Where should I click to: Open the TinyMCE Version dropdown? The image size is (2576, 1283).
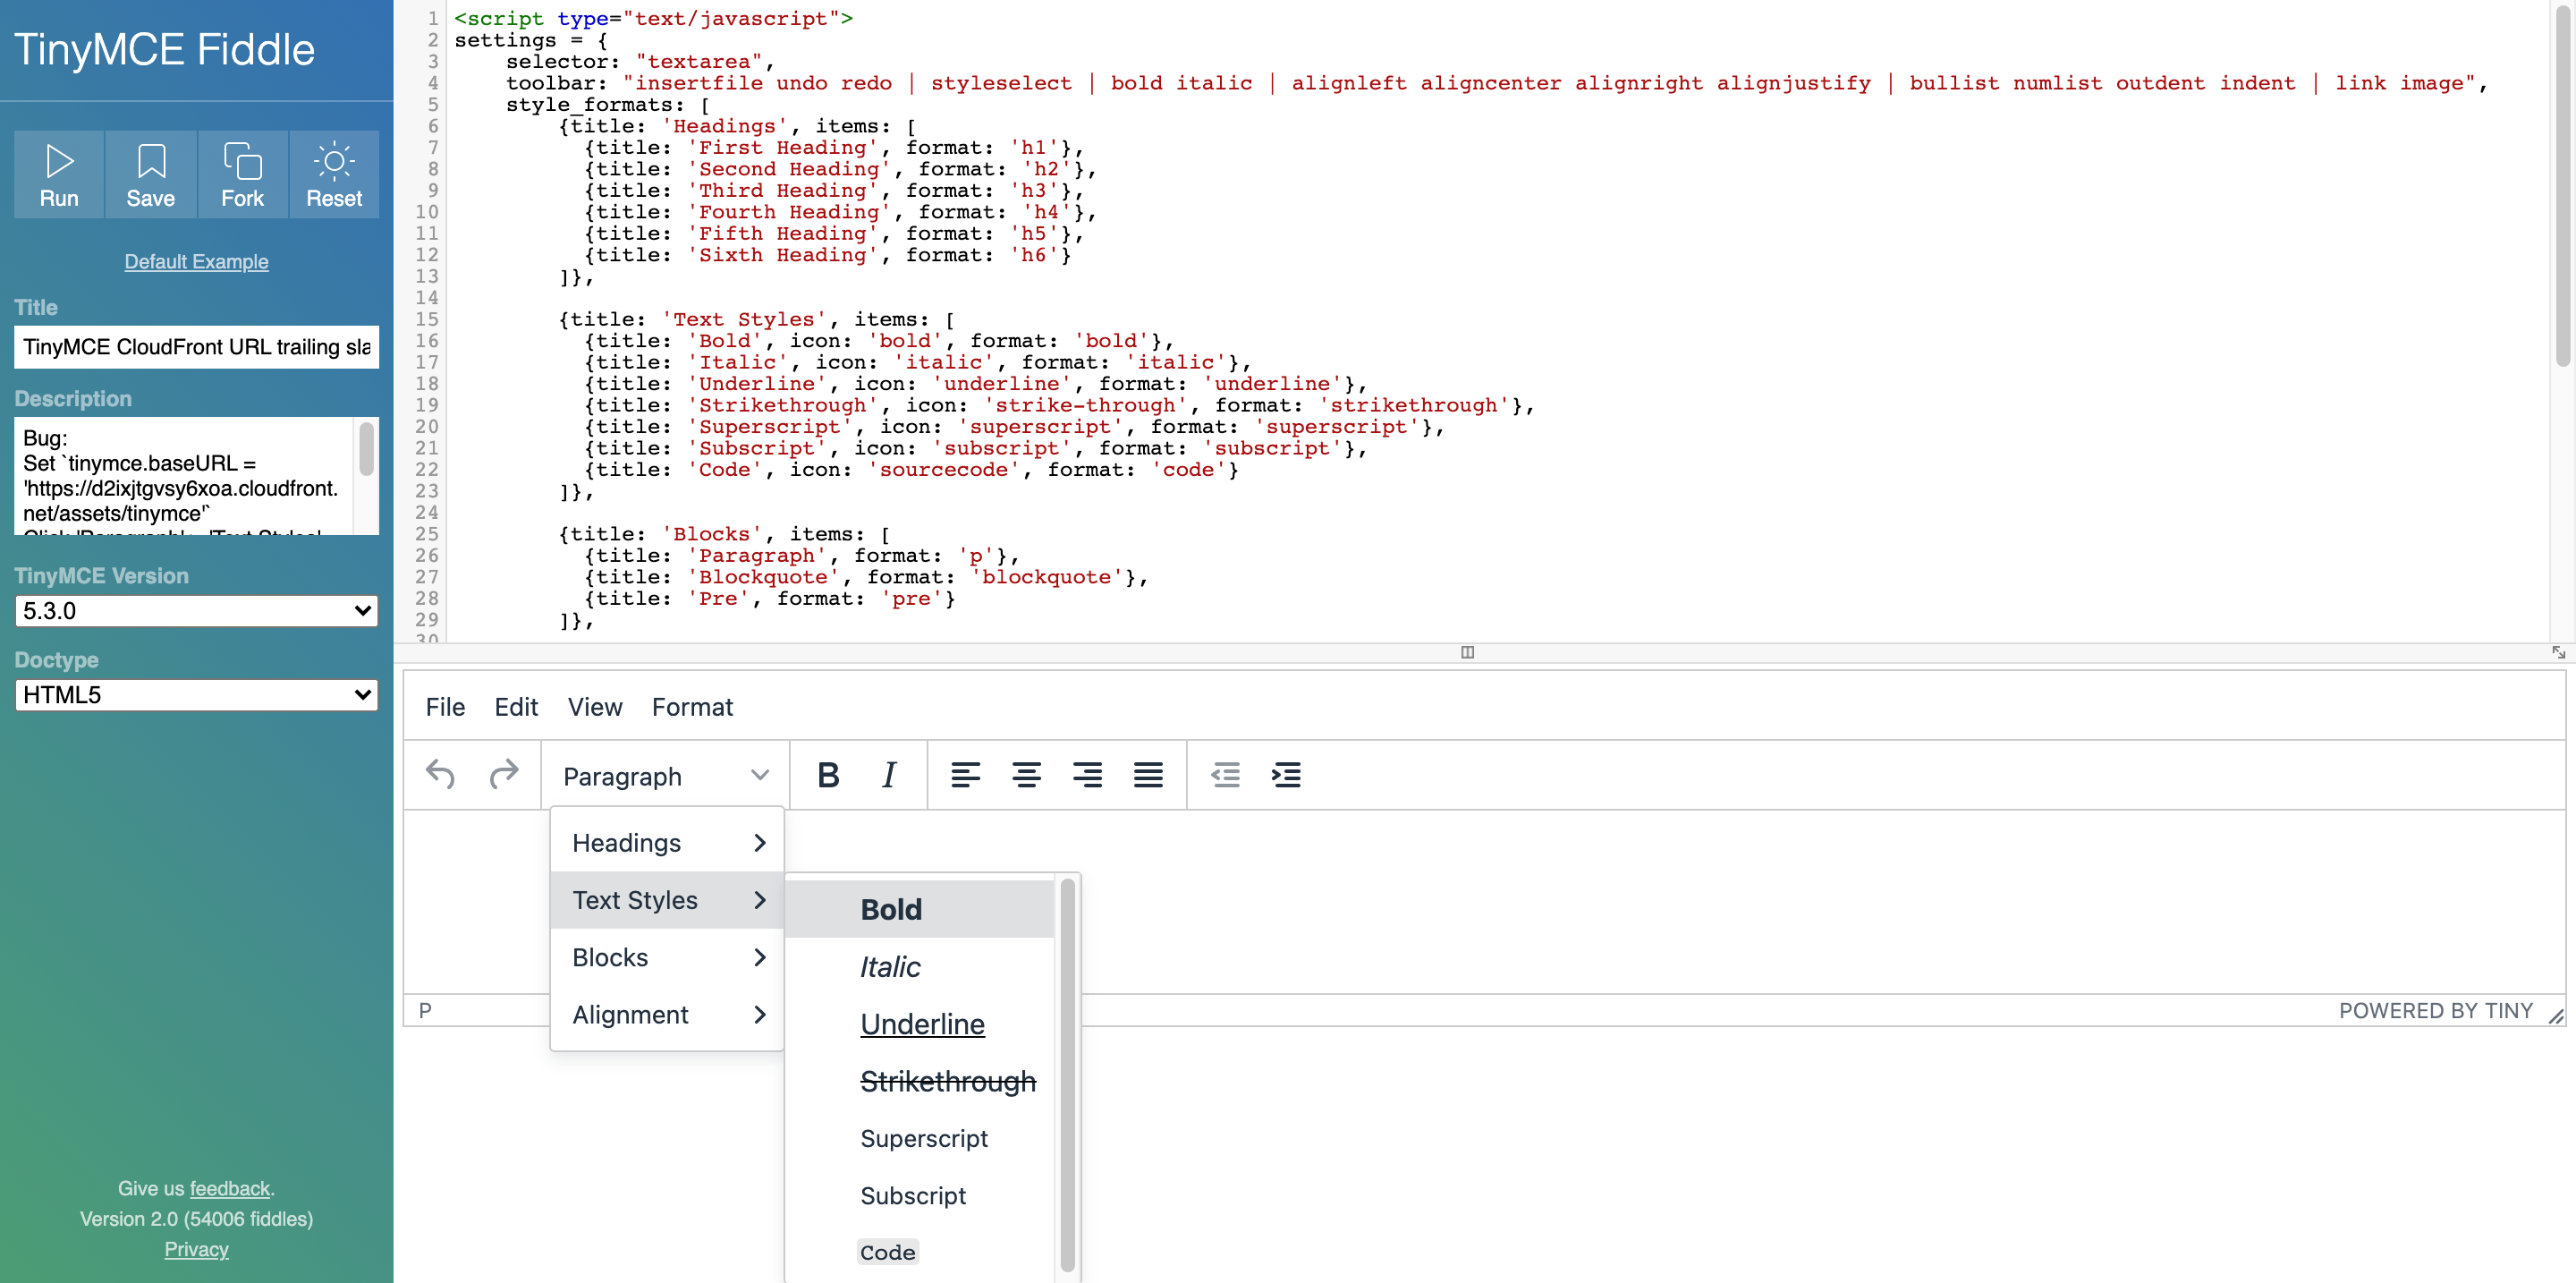pos(196,611)
